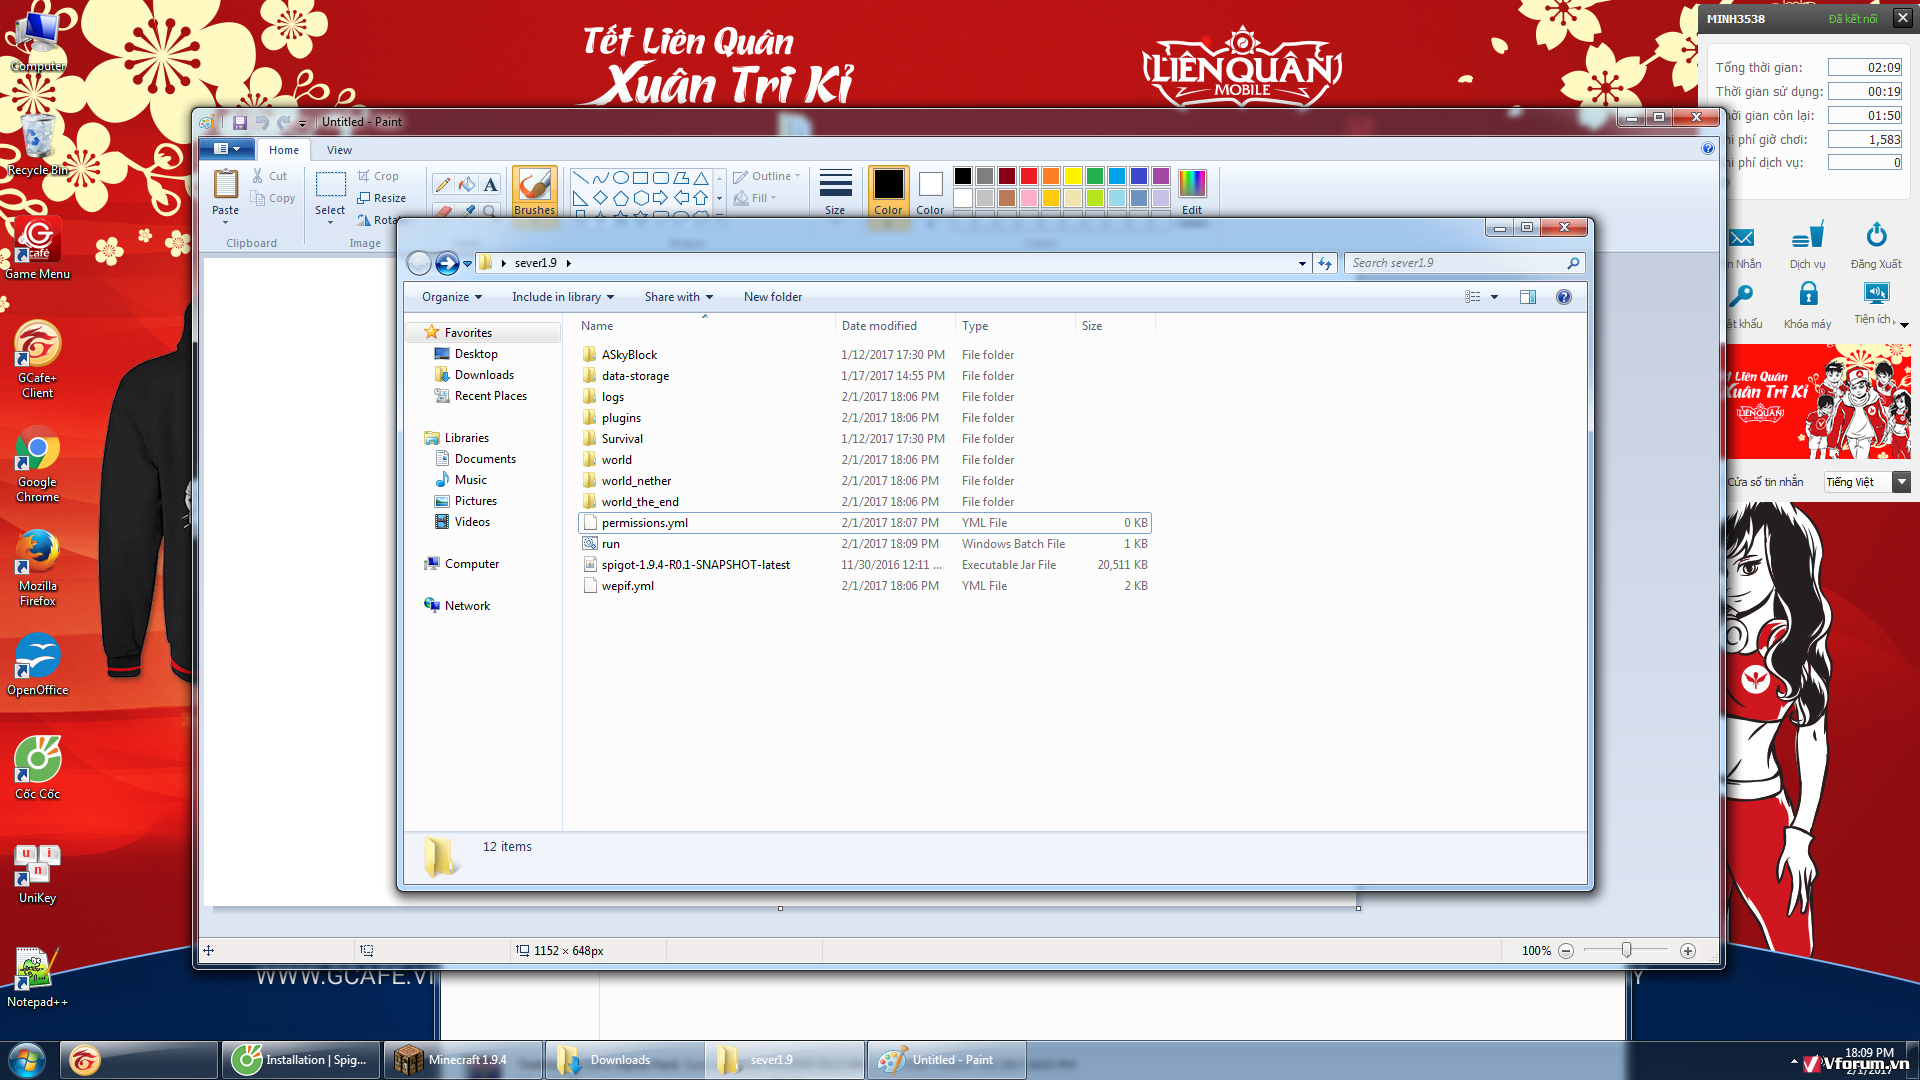Pick the Text tool in Paint
Screen dimensions: 1920x1080
click(x=490, y=184)
